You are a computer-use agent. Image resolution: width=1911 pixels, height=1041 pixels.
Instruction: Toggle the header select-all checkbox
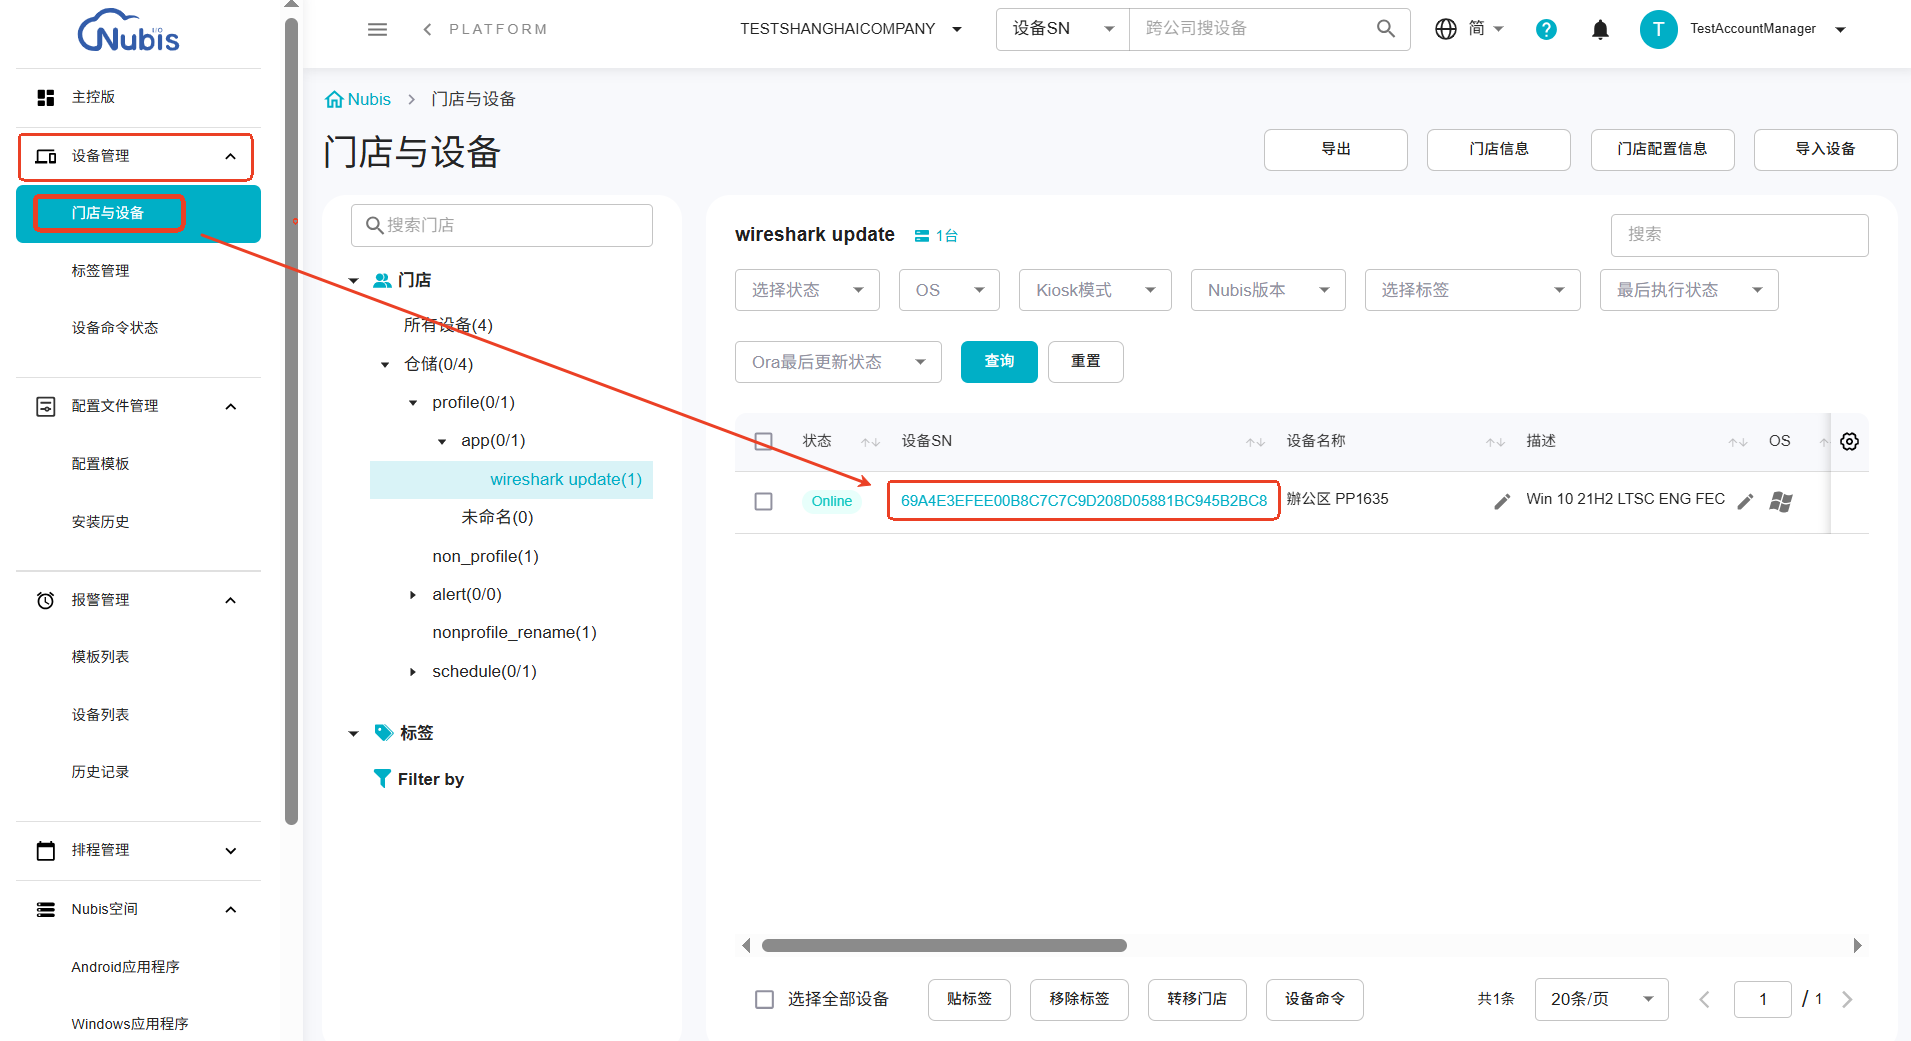[764, 441]
